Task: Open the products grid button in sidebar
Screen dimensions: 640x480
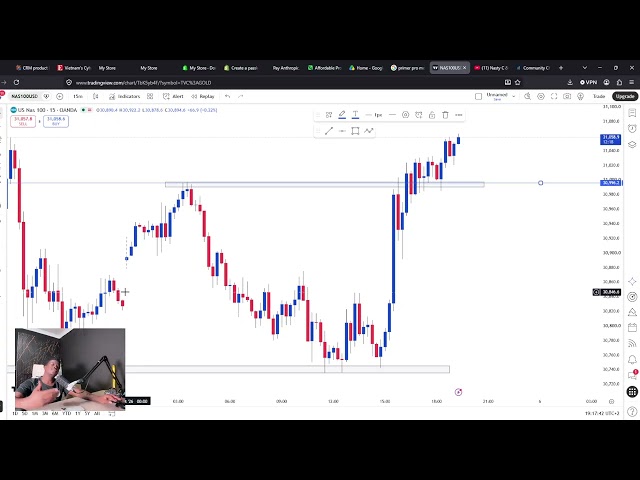Action: click(x=632, y=391)
